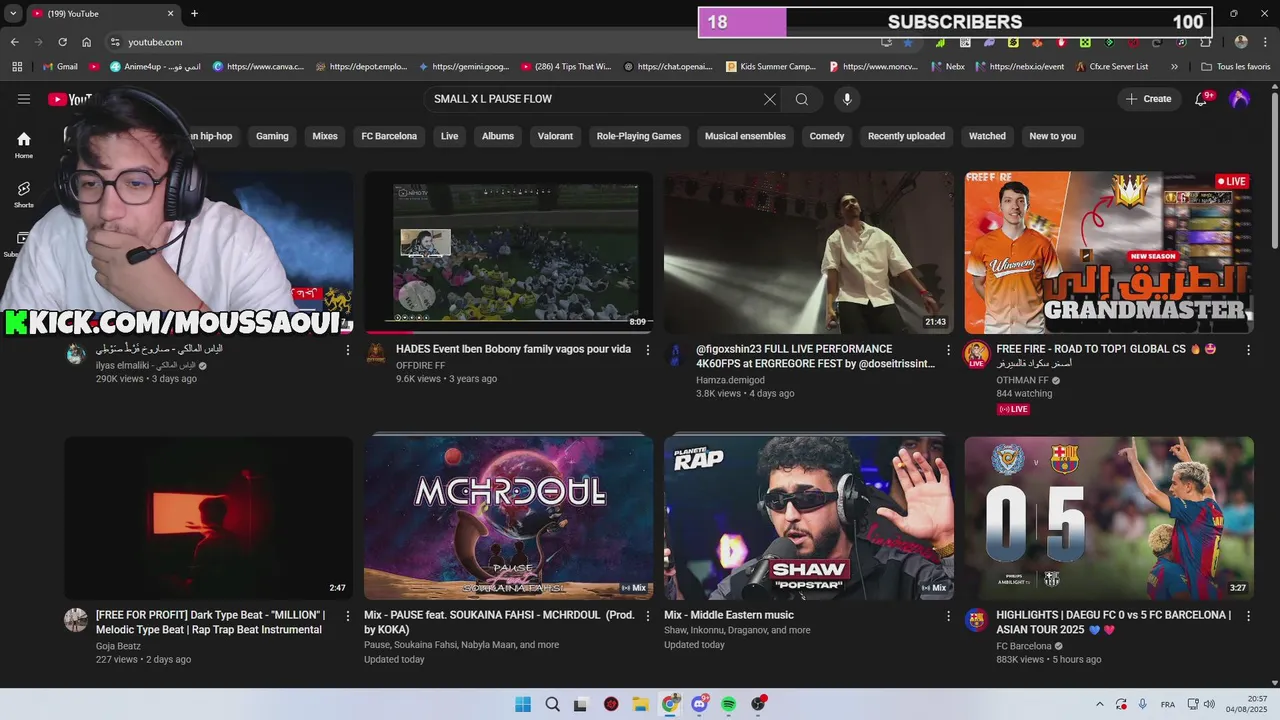The width and height of the screenshot is (1280, 720).
Task: Open the Tous les favoris folder
Action: [1236, 67]
